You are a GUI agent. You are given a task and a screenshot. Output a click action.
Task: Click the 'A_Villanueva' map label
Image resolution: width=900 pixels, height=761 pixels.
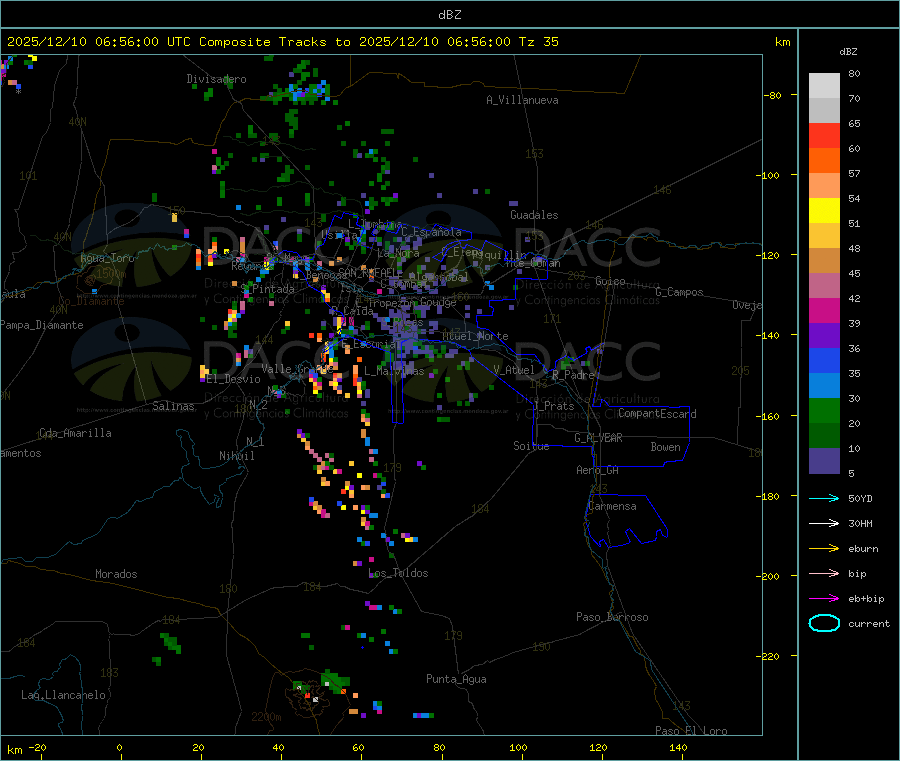tap(522, 100)
